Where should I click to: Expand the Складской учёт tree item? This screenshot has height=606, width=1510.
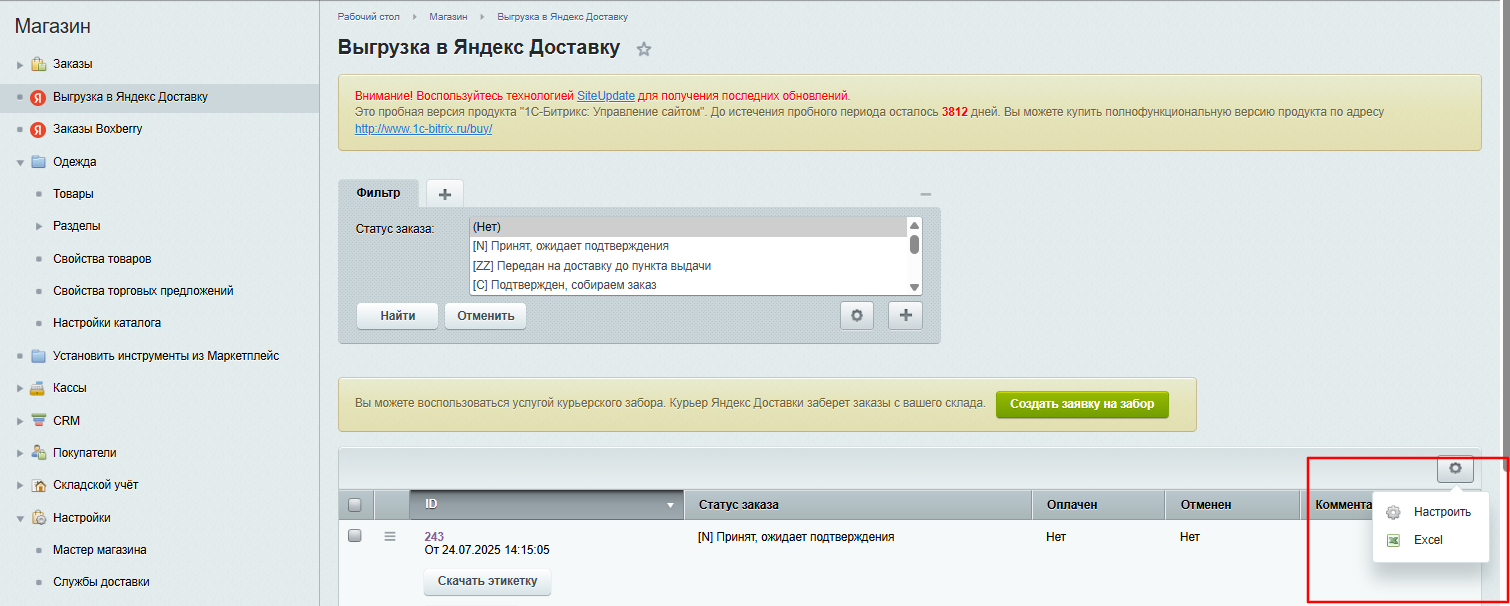point(20,486)
